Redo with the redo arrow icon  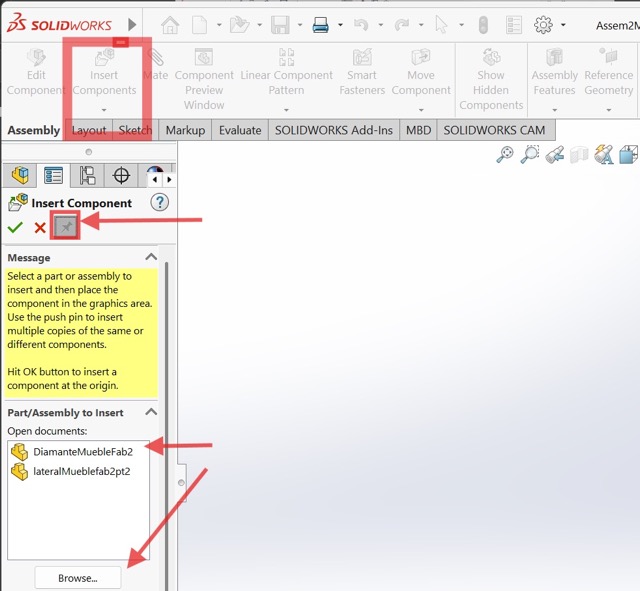tap(402, 25)
